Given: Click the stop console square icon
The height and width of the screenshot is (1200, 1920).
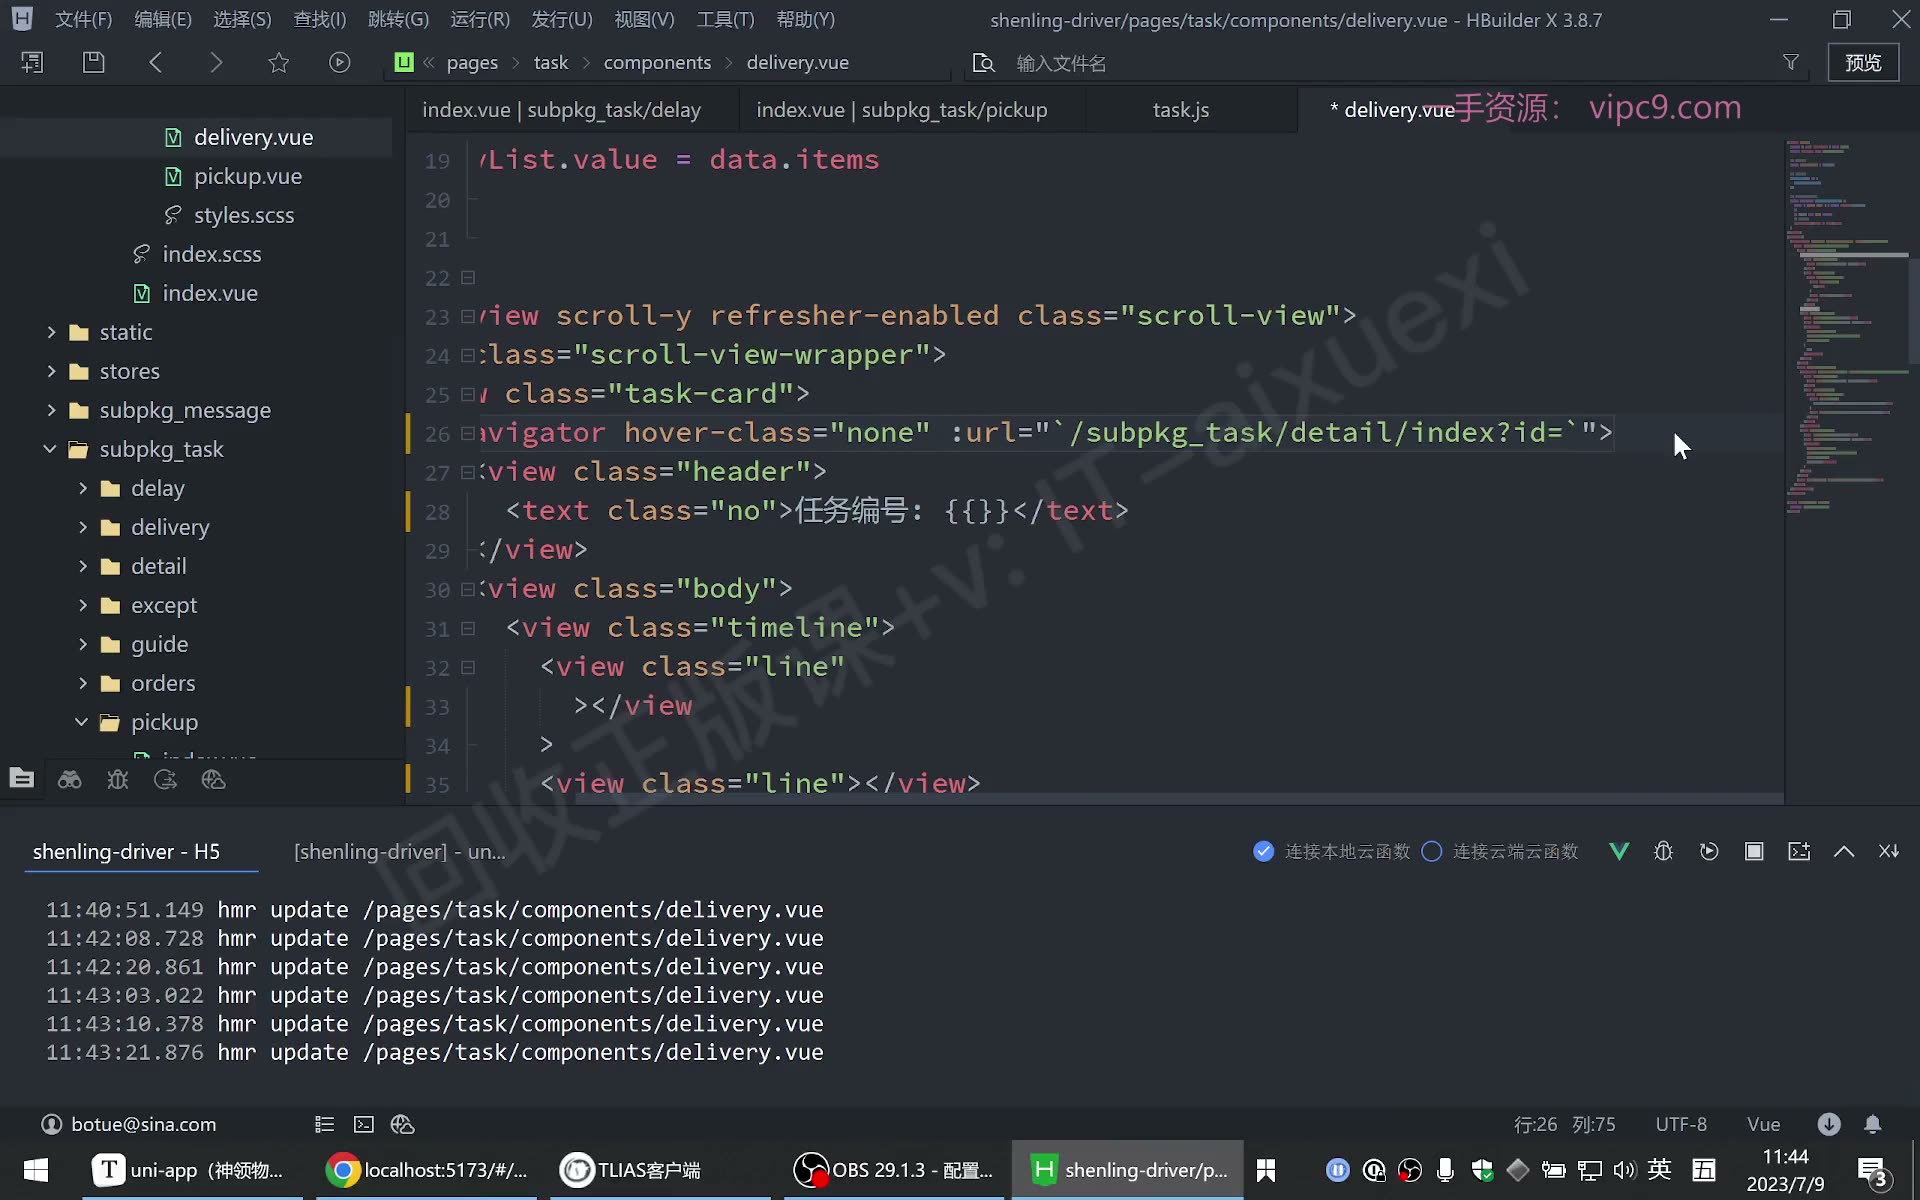Looking at the screenshot, I should 1754,851.
